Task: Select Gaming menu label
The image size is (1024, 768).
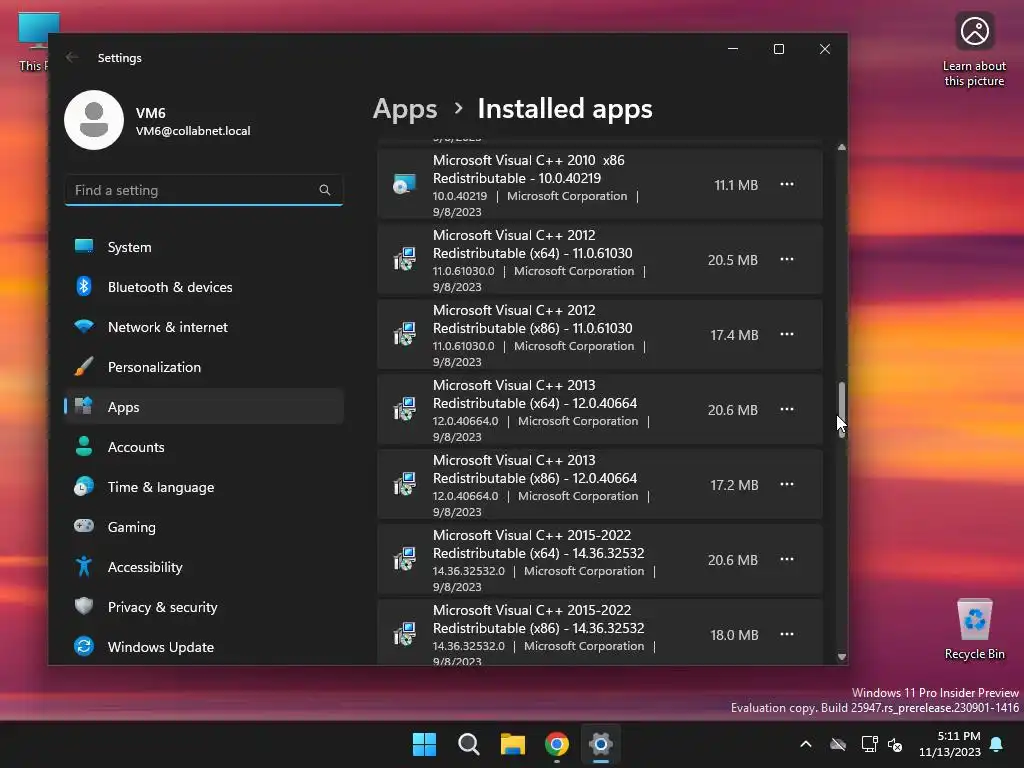Action: [131, 527]
